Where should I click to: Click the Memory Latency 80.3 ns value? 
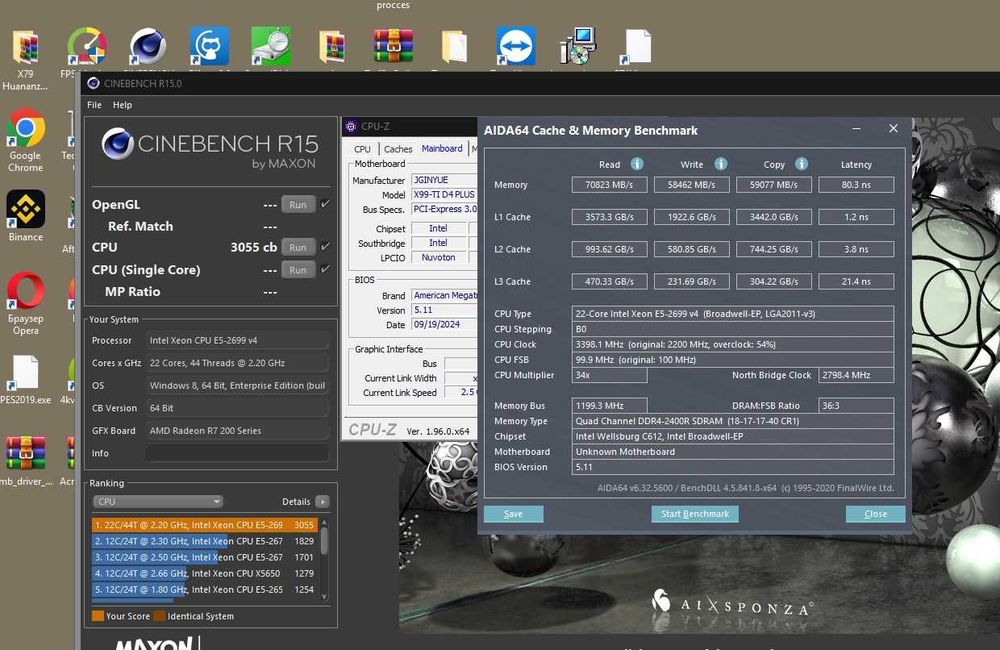[856, 185]
